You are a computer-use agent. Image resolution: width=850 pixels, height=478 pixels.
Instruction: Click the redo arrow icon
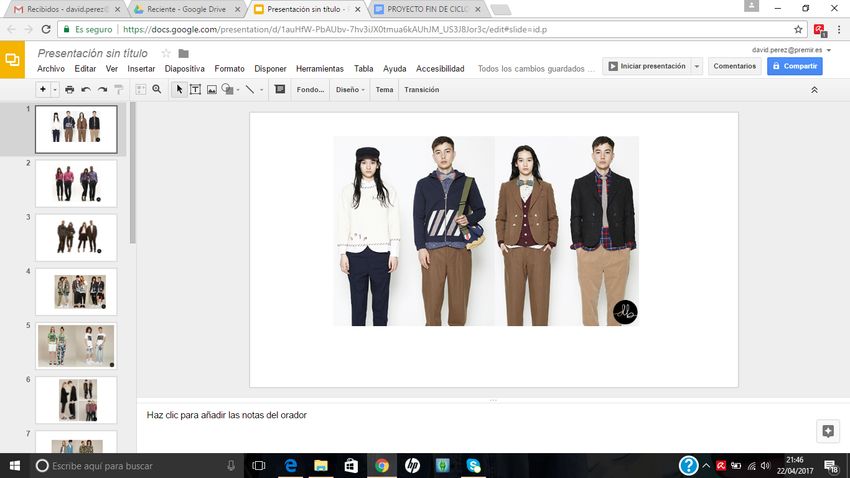click(x=102, y=89)
